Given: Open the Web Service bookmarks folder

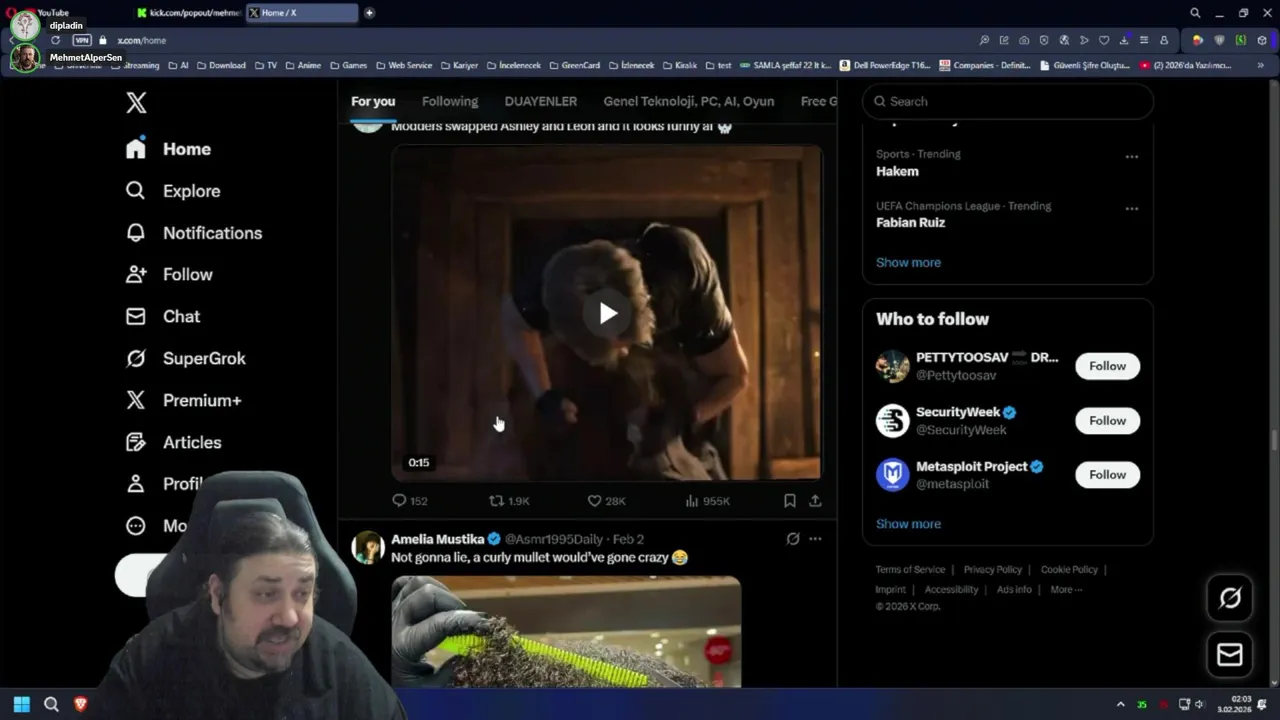Looking at the screenshot, I should 403,65.
